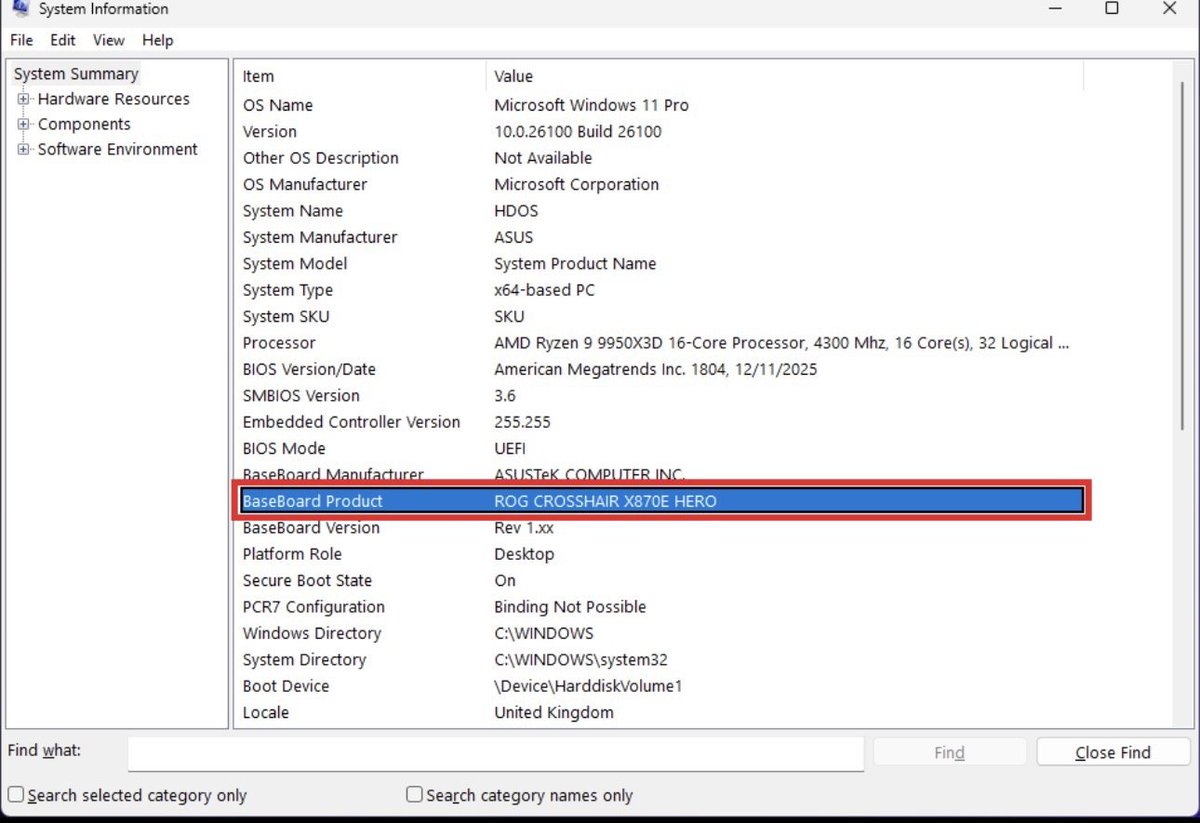Screen dimensions: 1200x823
Task: Open the File menu
Action: point(21,40)
